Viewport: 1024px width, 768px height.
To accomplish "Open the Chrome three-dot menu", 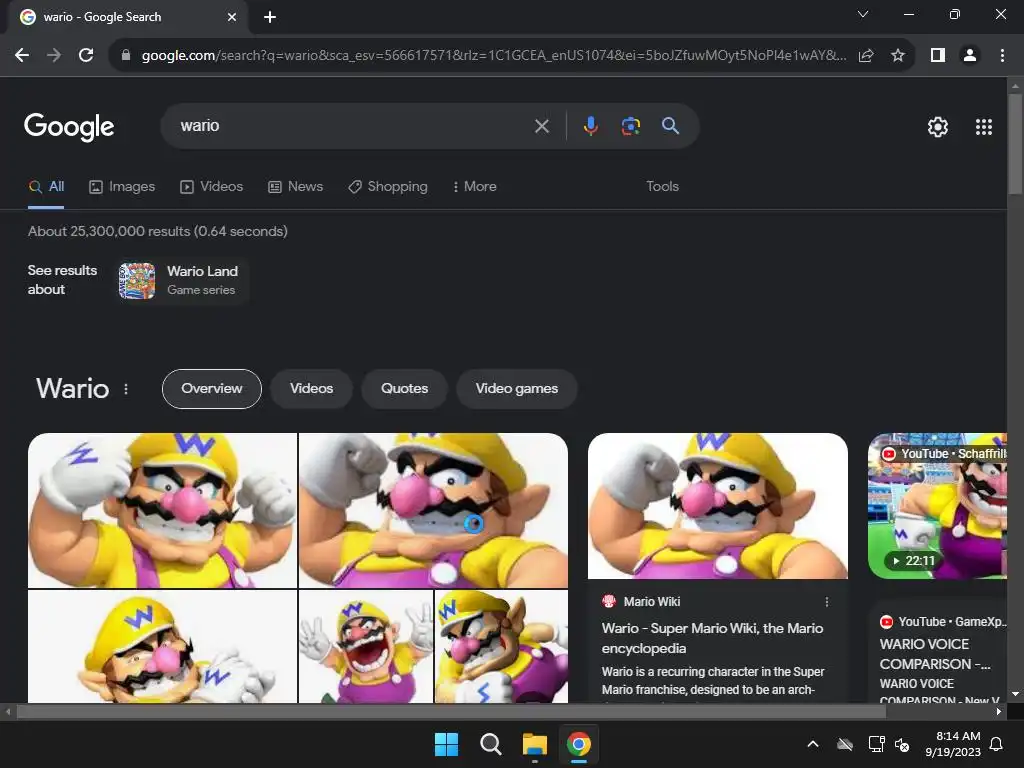I will click(x=1002, y=56).
